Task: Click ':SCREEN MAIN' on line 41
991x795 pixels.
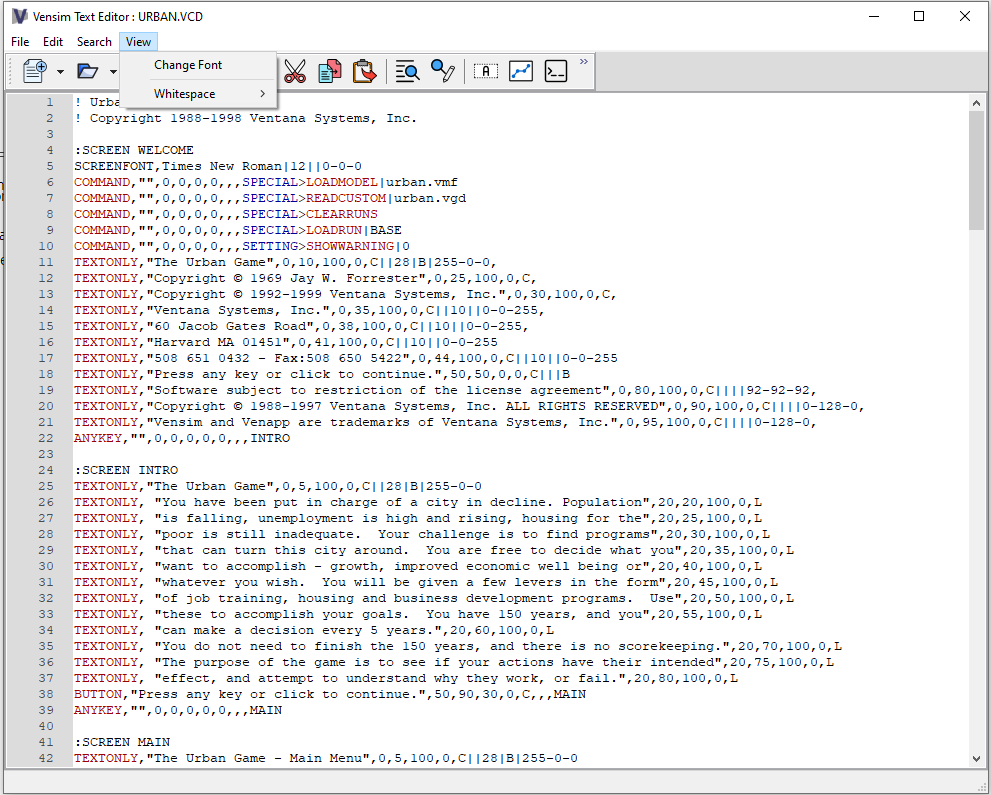Action: [122, 742]
